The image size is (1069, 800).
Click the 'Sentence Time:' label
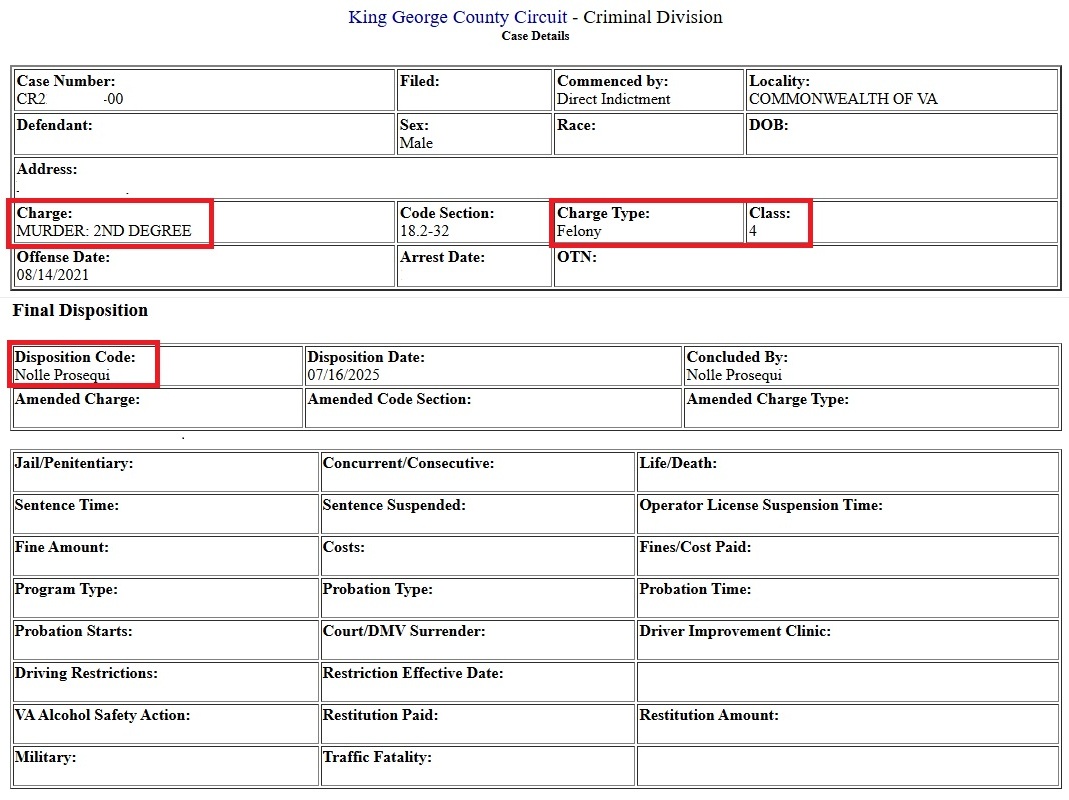pos(66,505)
